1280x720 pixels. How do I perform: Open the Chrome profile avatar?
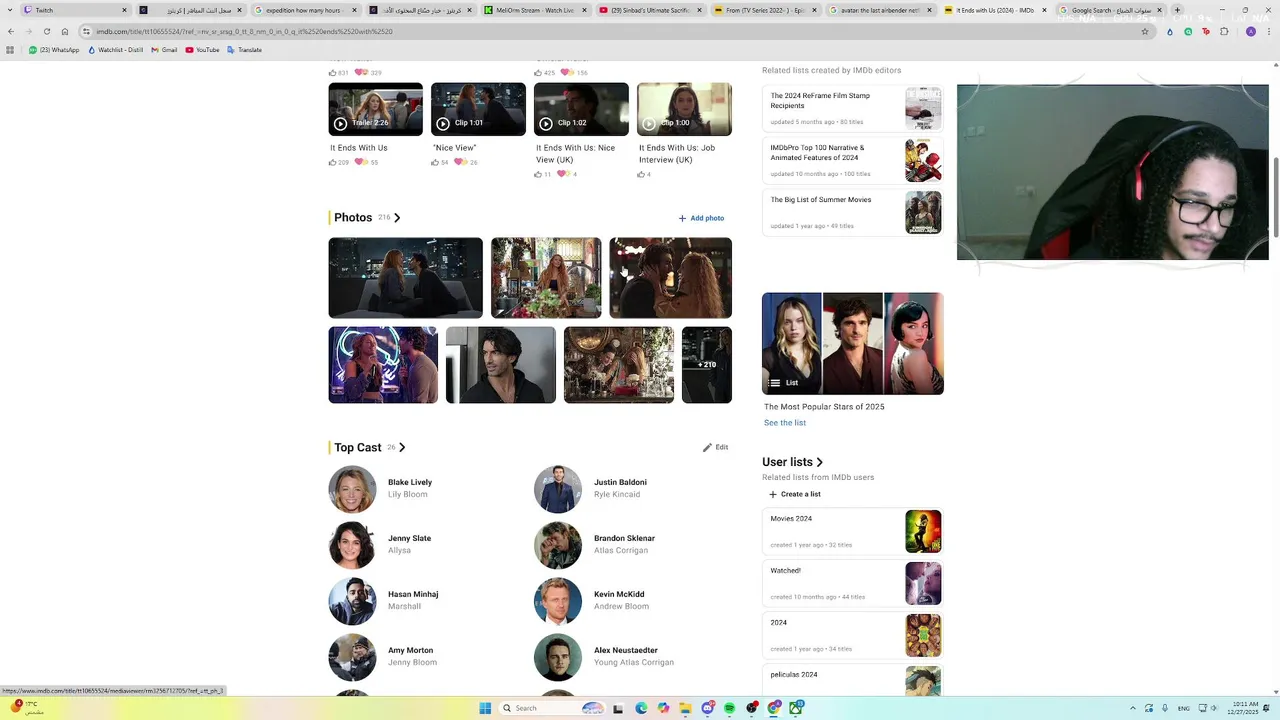point(1250,31)
